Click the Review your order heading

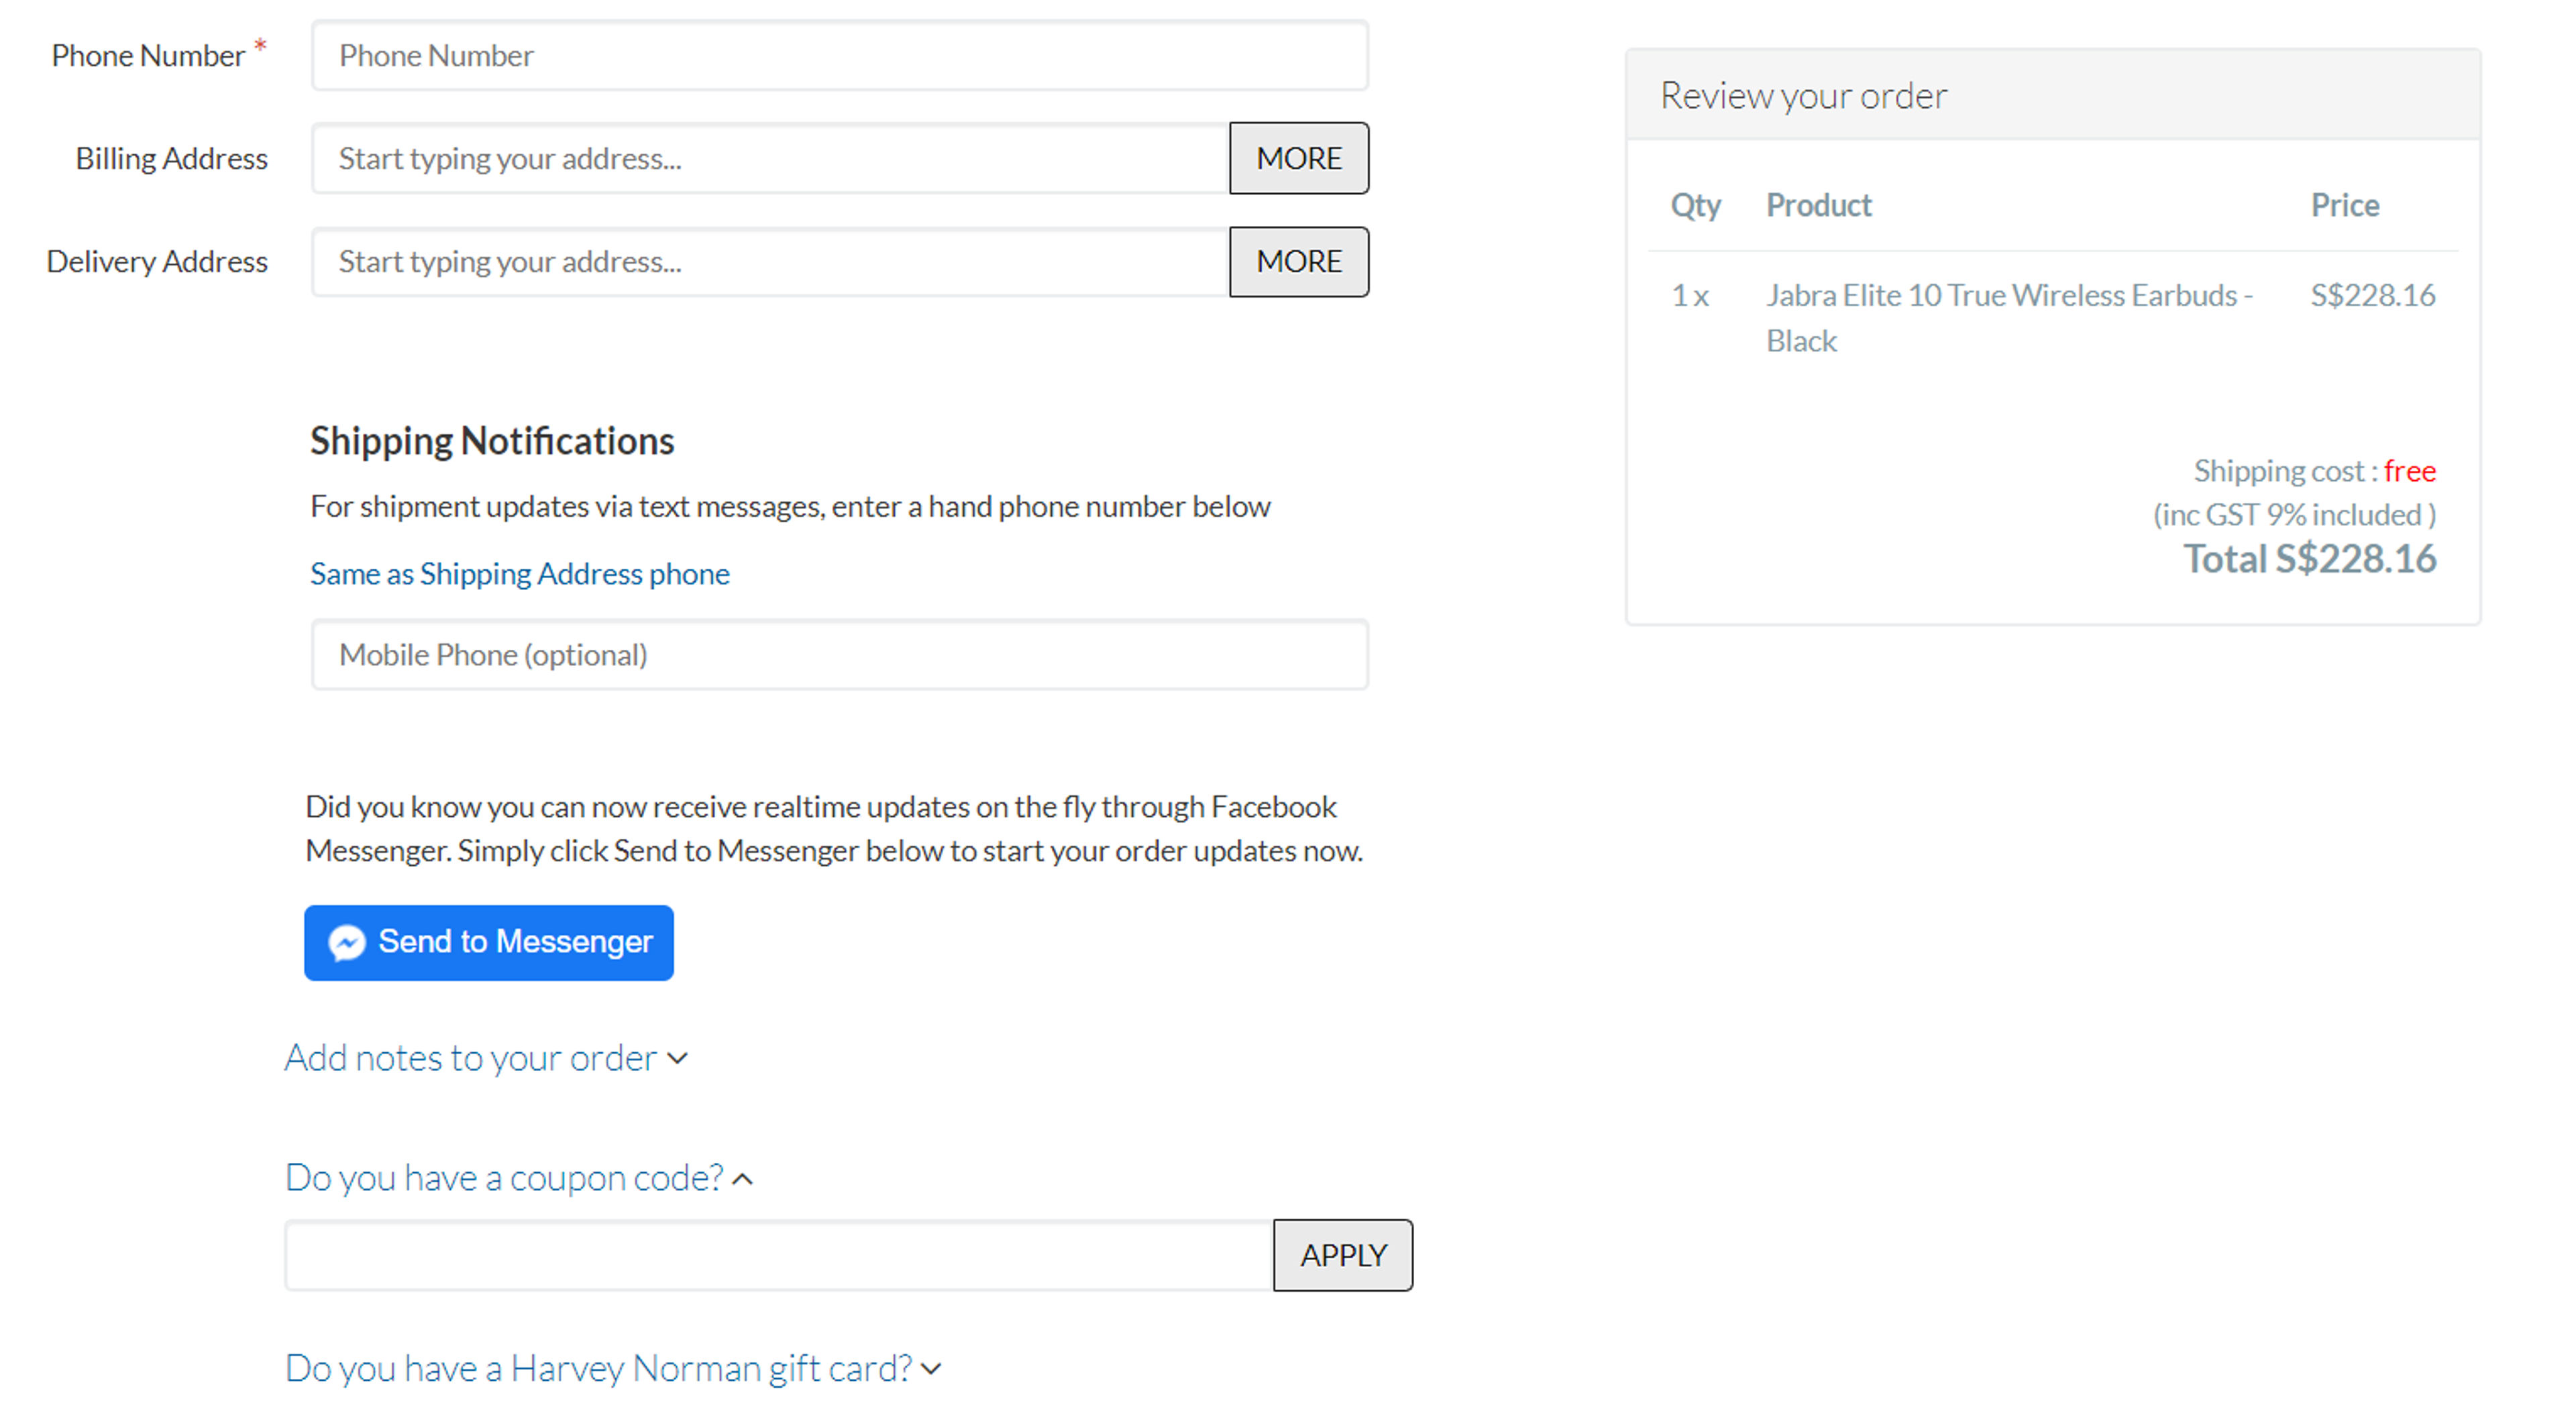point(1803,96)
